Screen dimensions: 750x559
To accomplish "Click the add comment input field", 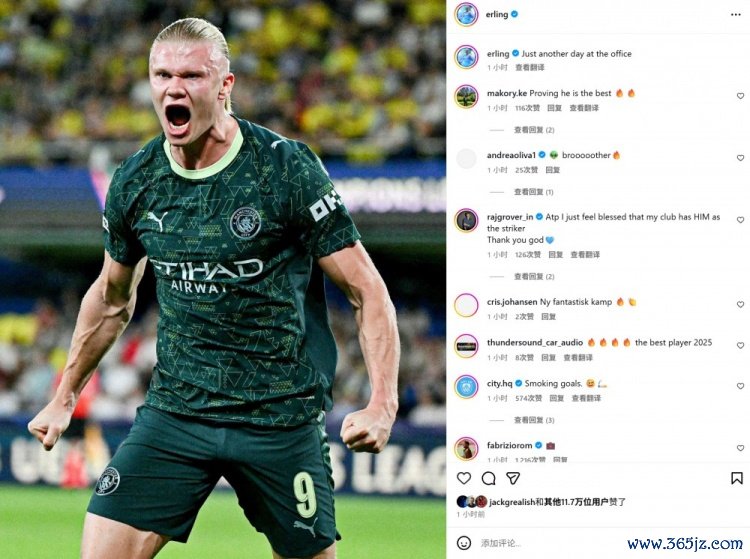I will click(x=550, y=543).
